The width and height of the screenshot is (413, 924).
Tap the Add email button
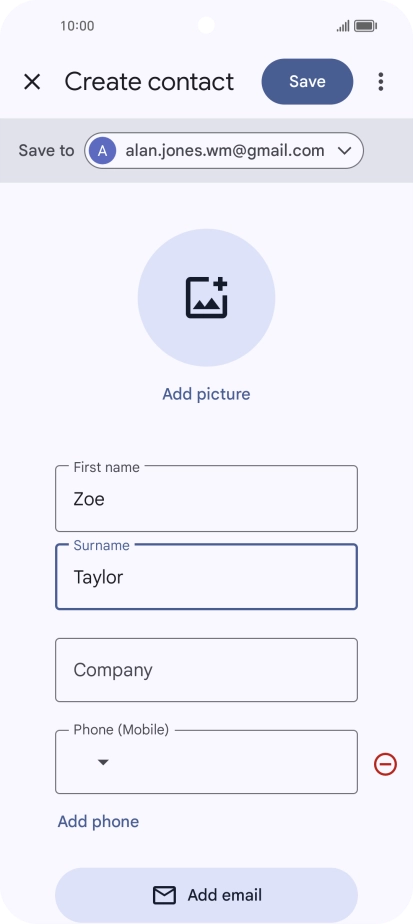point(206,895)
